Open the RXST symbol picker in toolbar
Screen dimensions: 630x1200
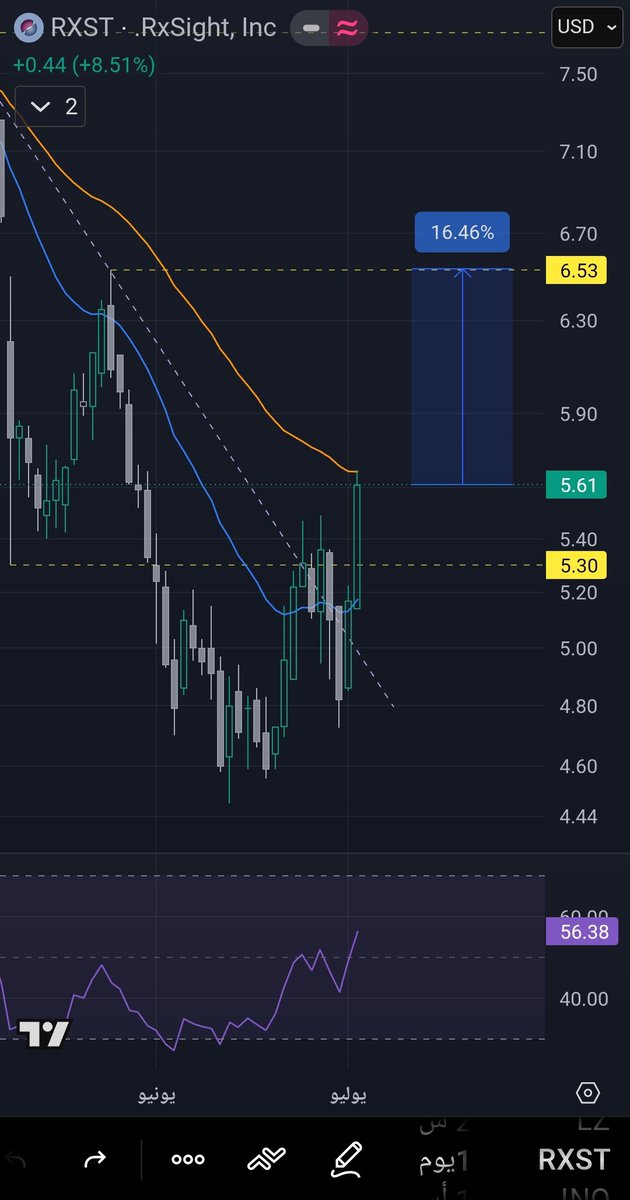(x=573, y=1160)
